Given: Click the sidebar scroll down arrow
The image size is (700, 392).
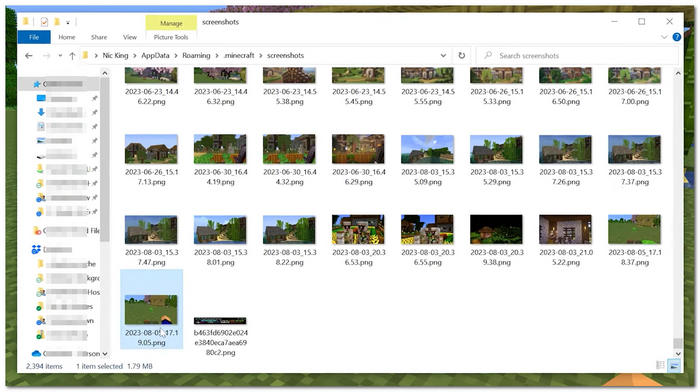Looking at the screenshot, I should coord(104,354).
